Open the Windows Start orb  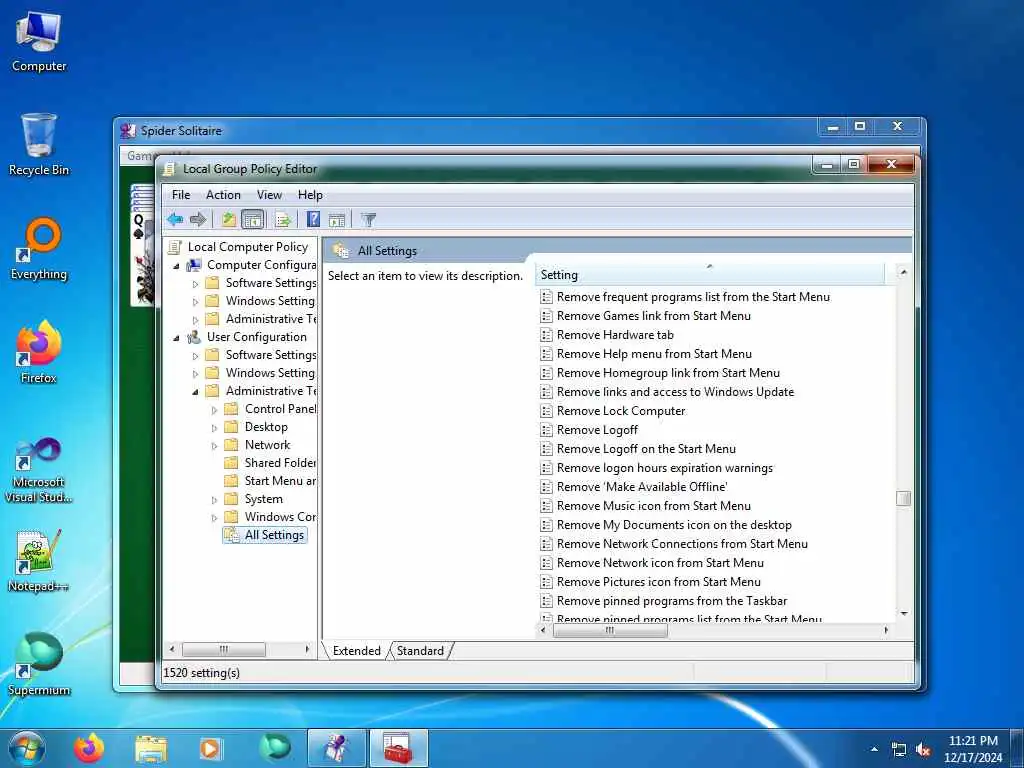point(27,748)
